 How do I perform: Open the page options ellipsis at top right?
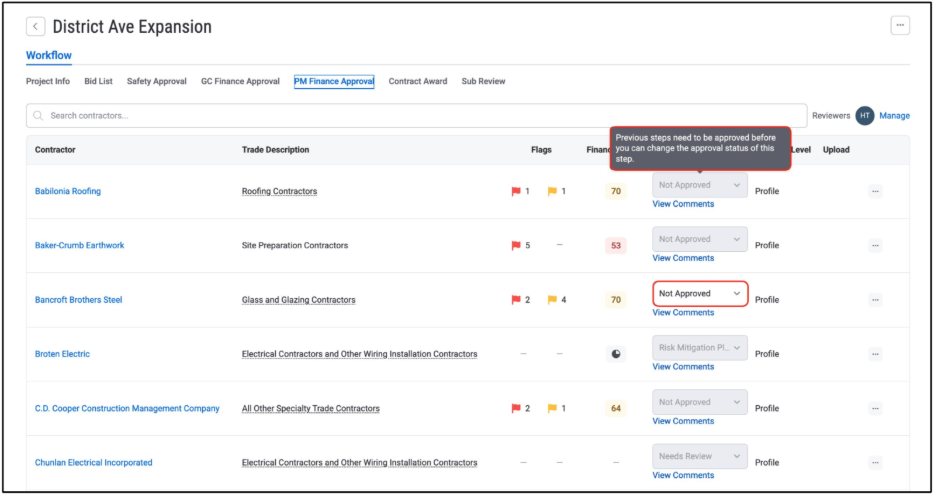coord(900,25)
